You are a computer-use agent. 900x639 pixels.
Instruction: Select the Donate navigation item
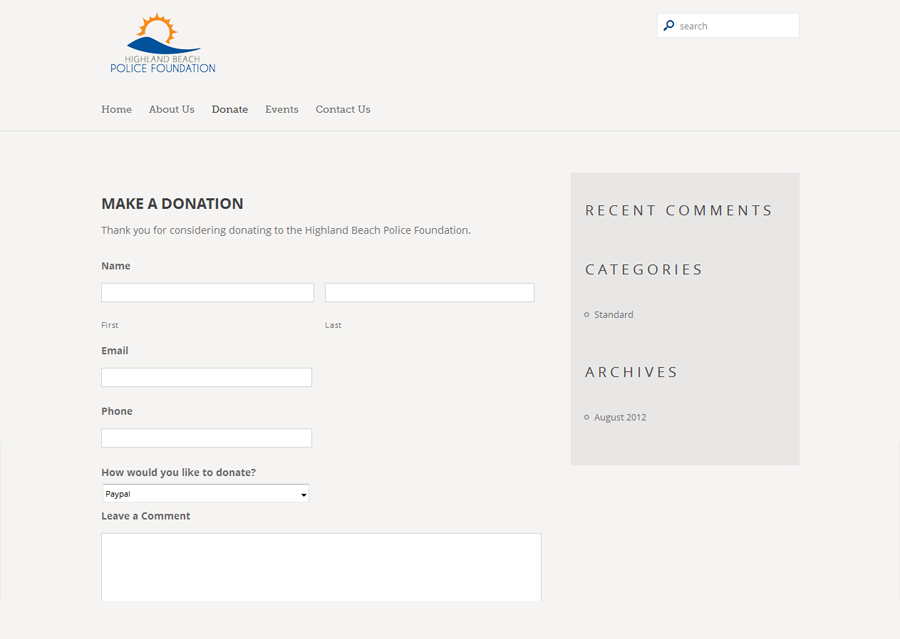pos(229,110)
